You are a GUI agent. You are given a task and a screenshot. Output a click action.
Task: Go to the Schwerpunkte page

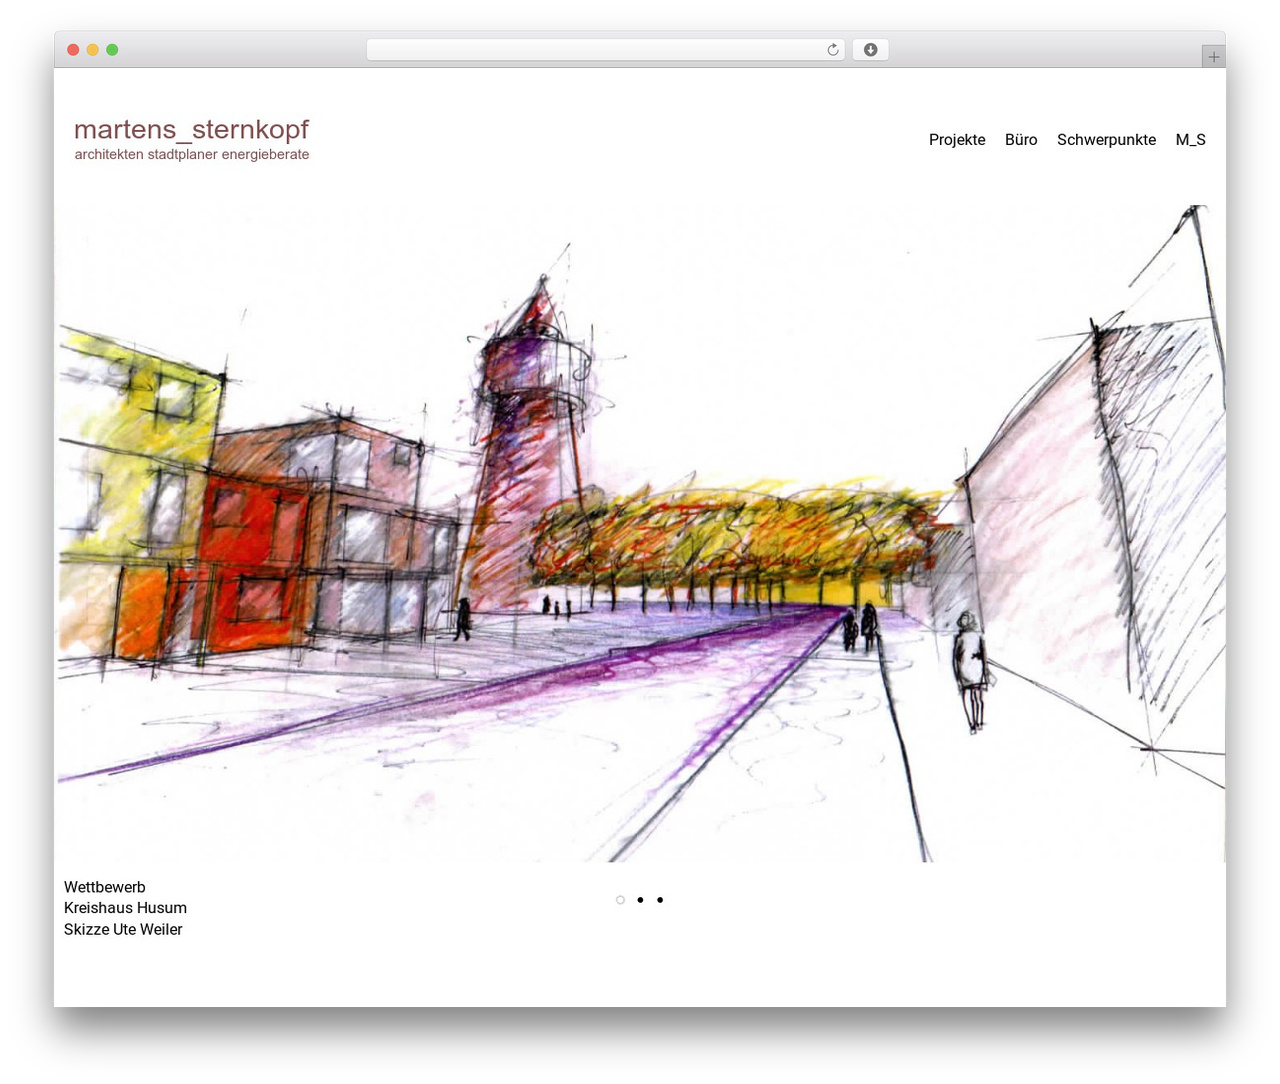[x=1106, y=140]
